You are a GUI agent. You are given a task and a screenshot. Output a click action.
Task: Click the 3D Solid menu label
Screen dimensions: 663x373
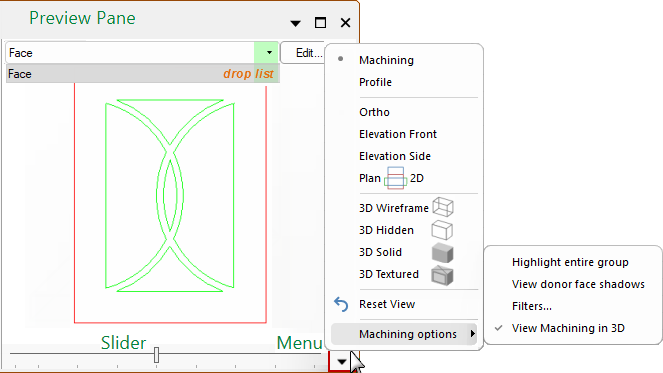[380, 252]
